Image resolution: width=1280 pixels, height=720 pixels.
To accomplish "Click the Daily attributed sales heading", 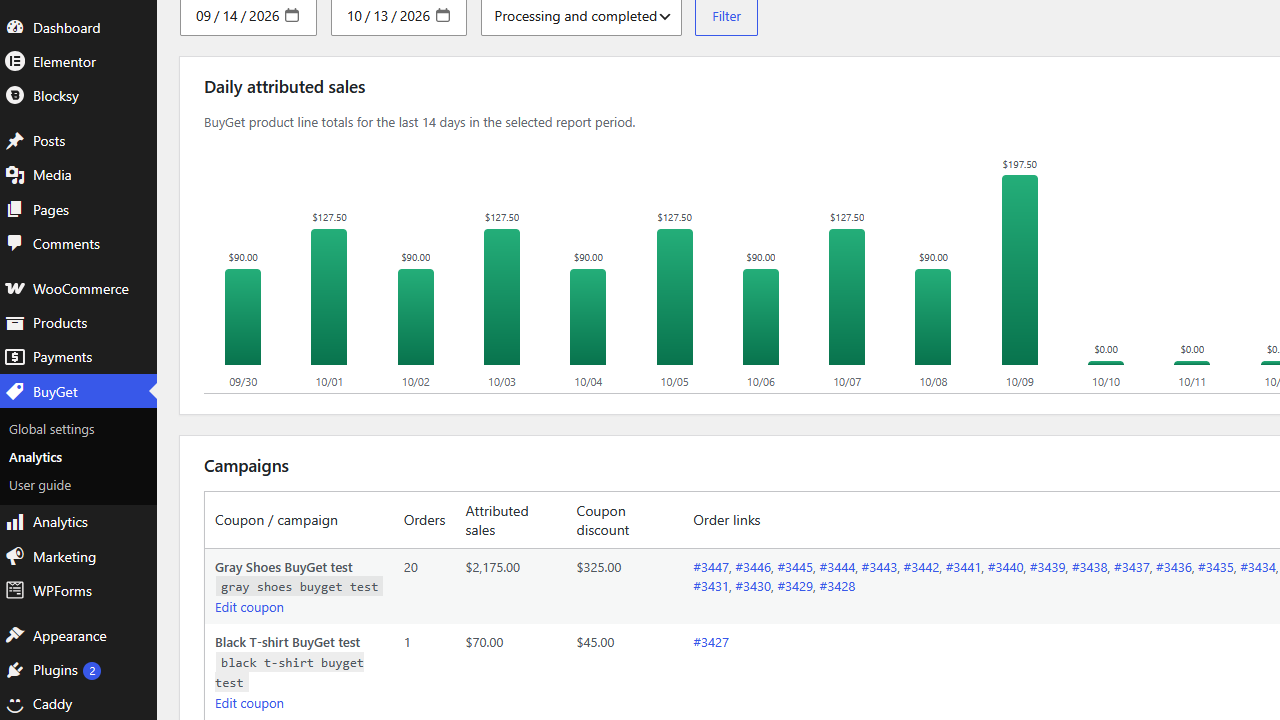I will [285, 87].
